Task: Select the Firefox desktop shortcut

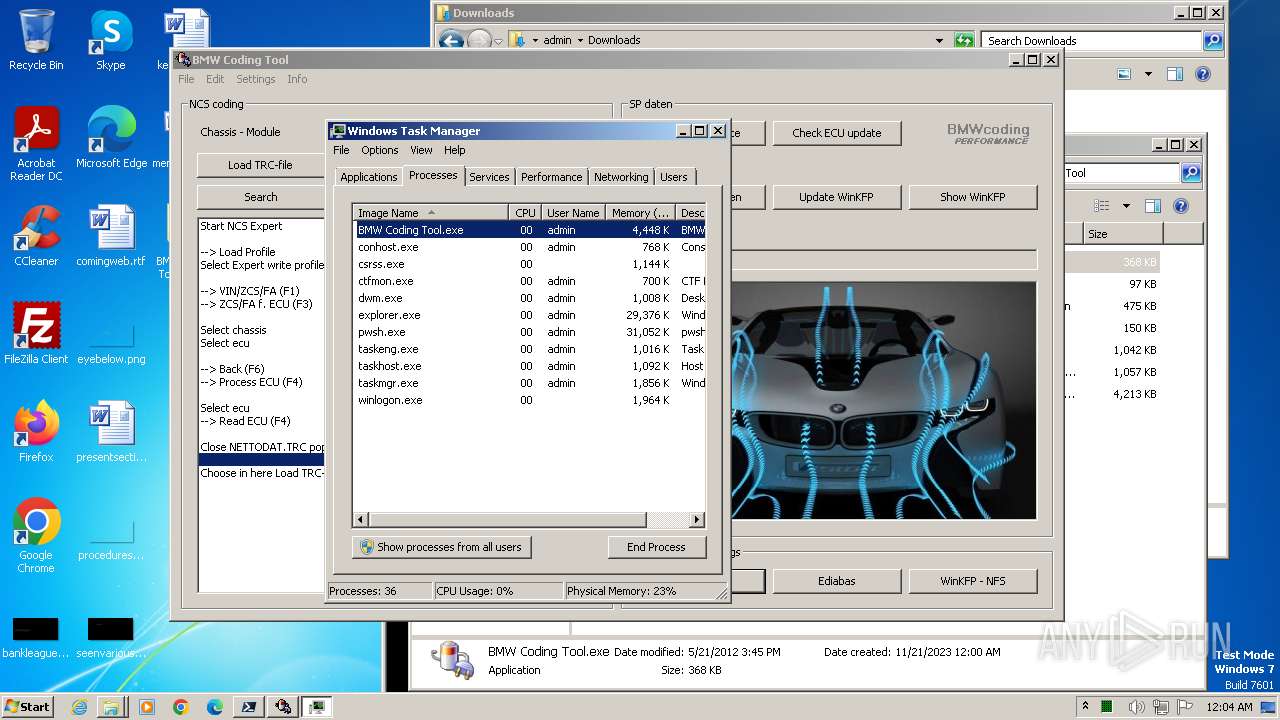Action: click(x=36, y=431)
